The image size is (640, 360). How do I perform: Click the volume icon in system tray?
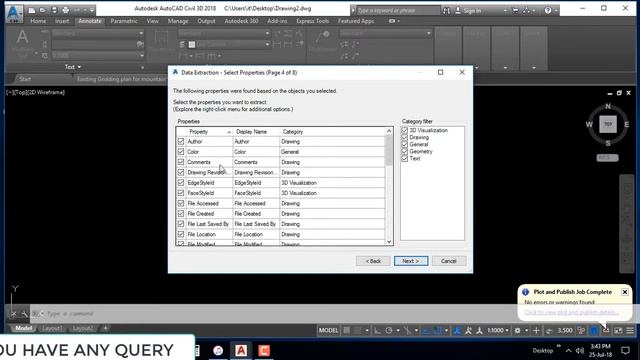point(580,351)
